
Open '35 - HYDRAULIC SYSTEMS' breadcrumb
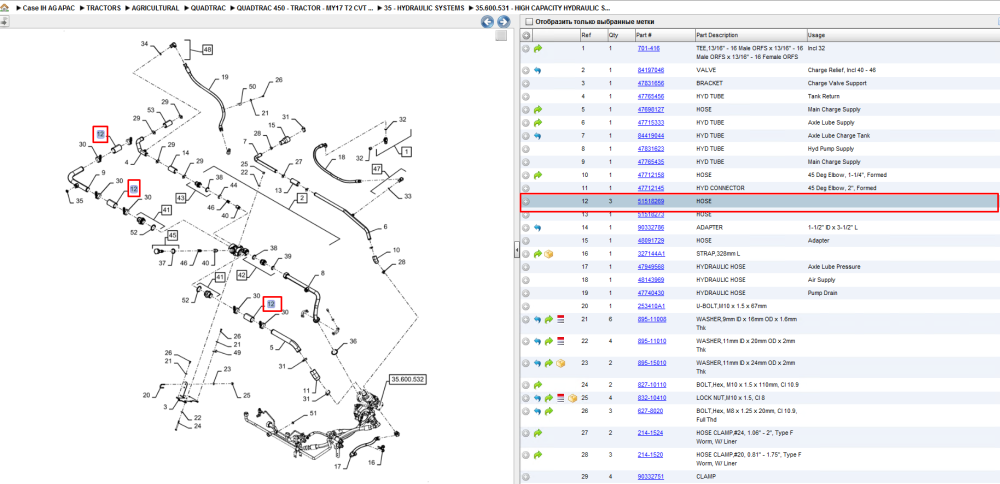[422, 8]
